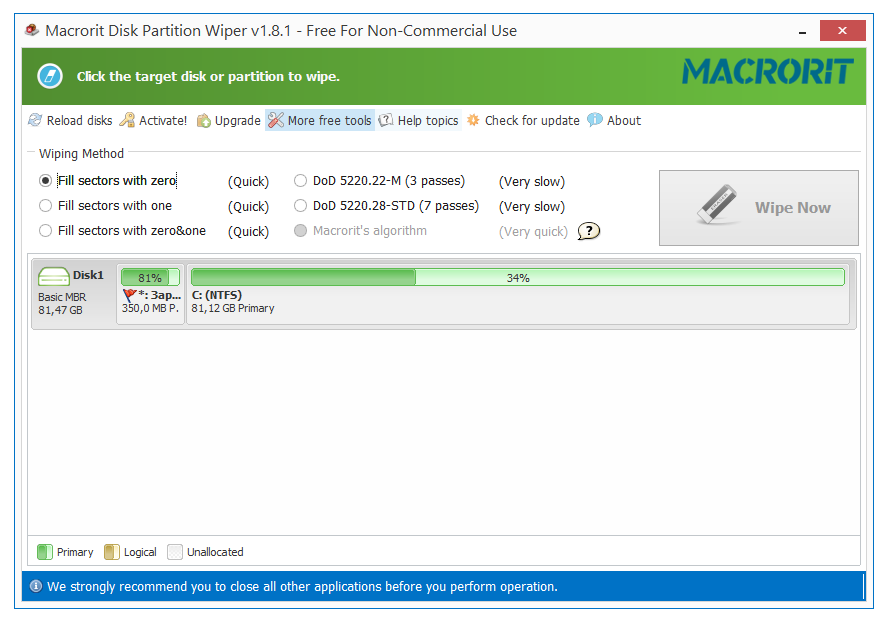Click the question mark help bubble near Macrorit's algorithm

pos(588,231)
